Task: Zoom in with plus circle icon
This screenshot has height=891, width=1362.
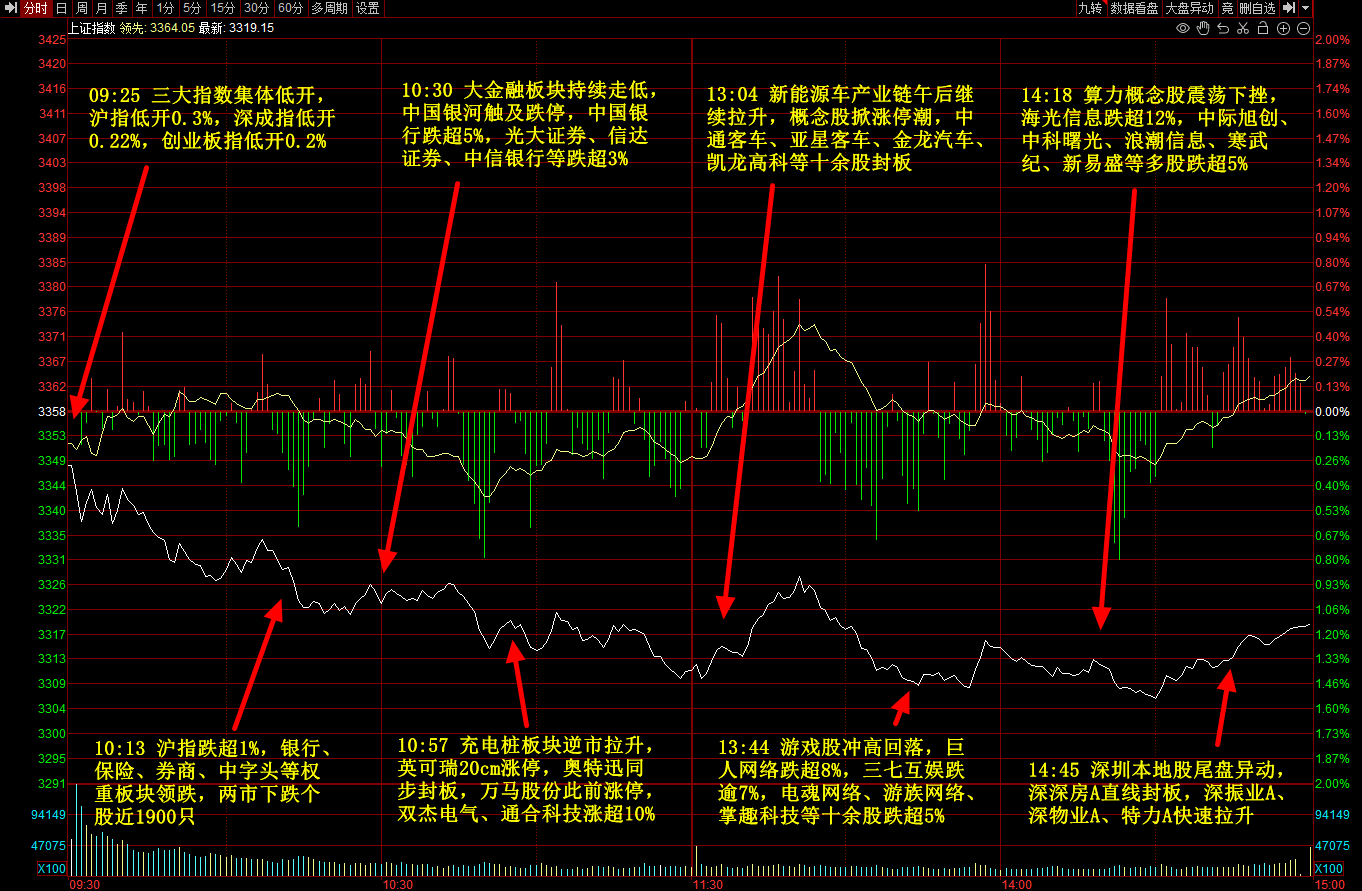Action: 1283,28
